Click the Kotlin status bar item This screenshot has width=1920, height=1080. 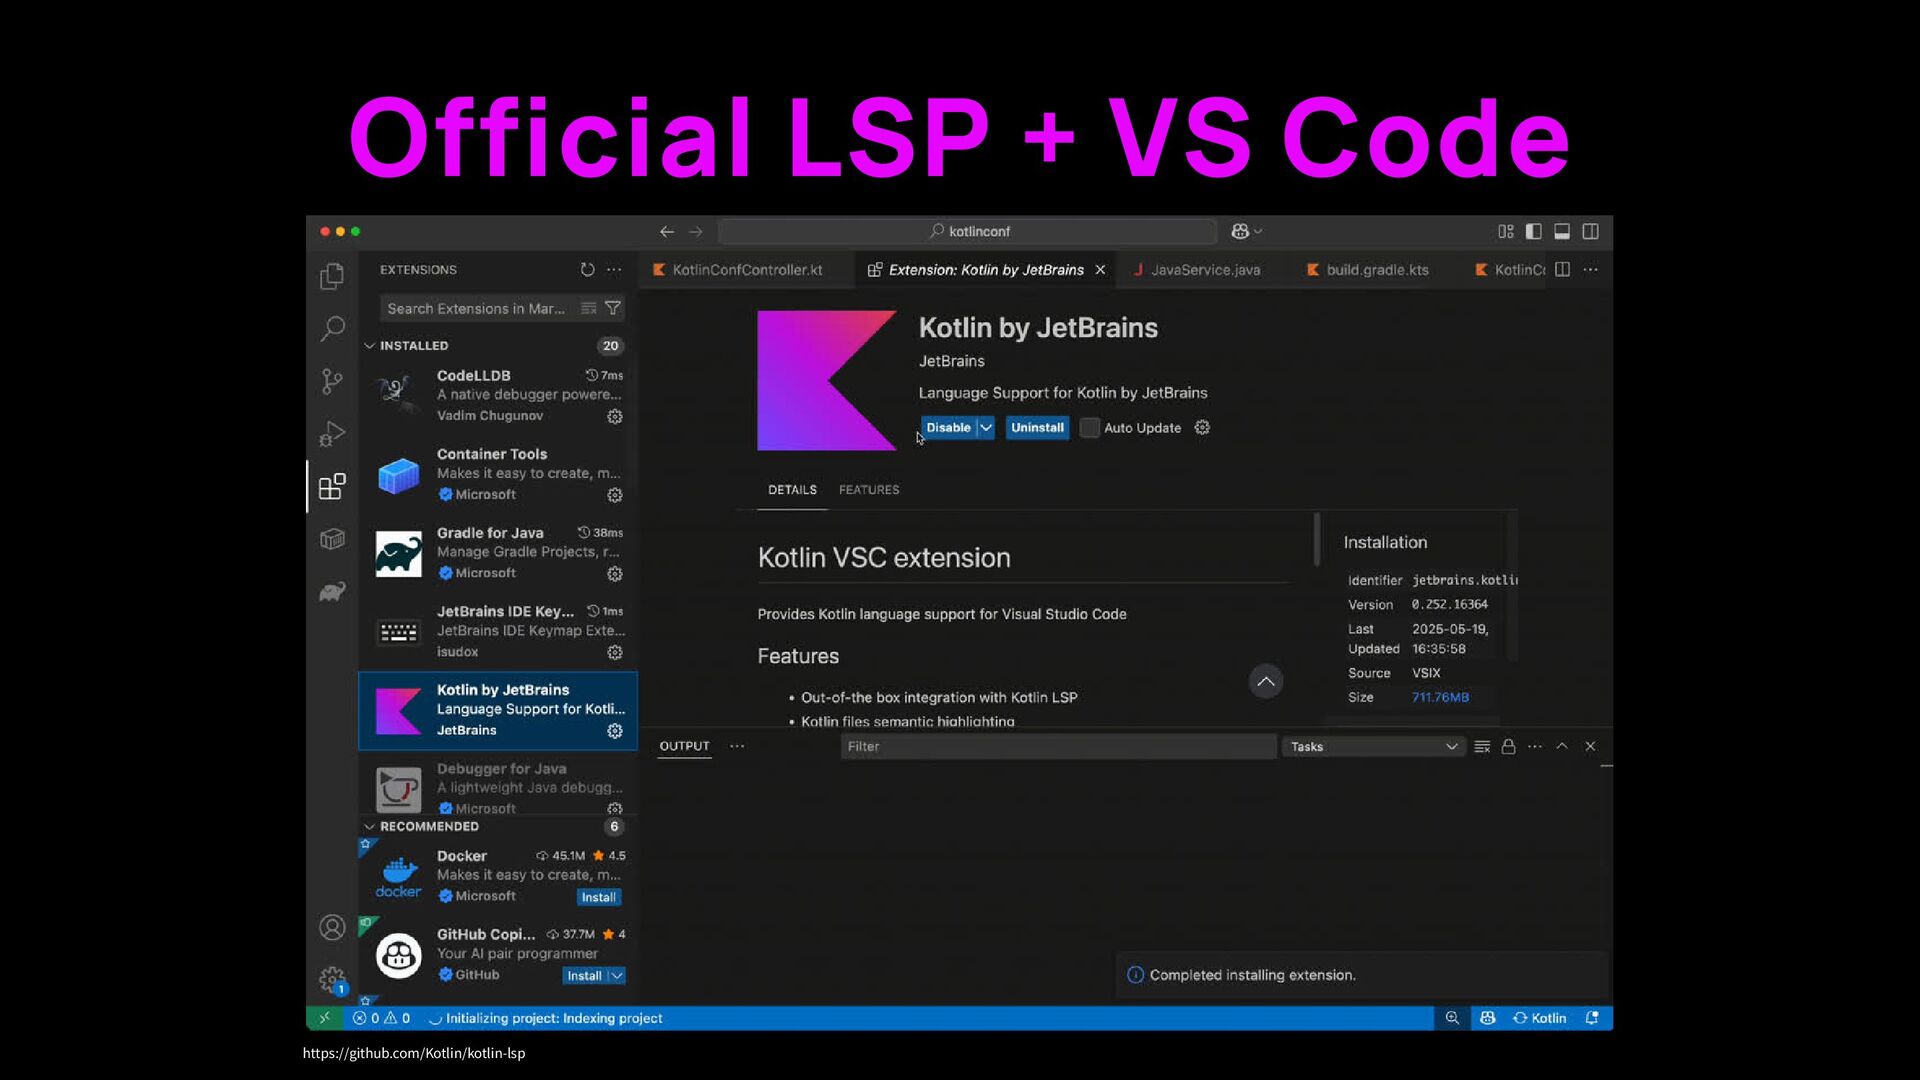pyautogui.click(x=1540, y=1018)
